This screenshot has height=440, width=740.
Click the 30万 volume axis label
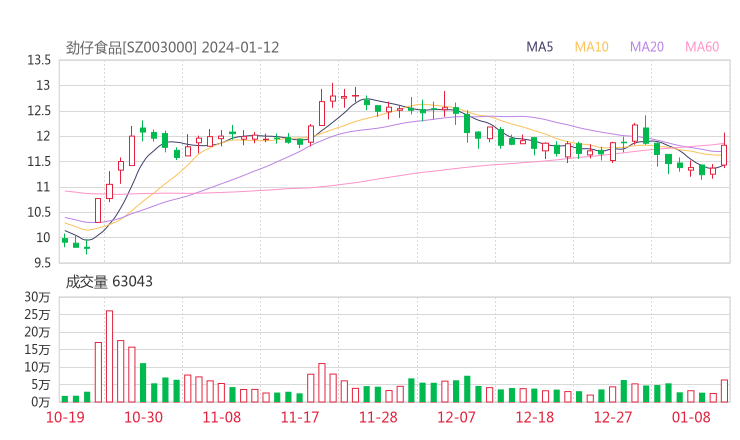37,297
